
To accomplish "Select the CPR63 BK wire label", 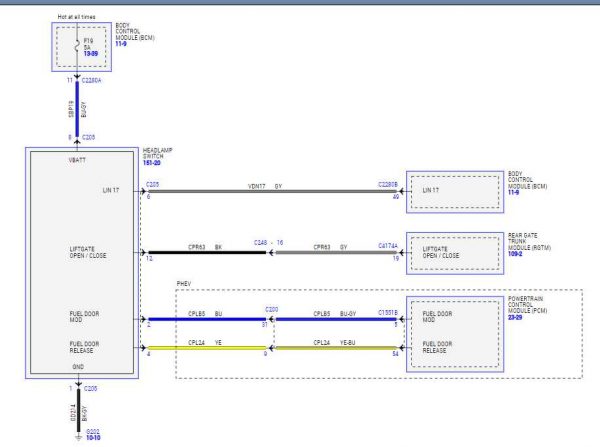I will (x=205, y=247).
